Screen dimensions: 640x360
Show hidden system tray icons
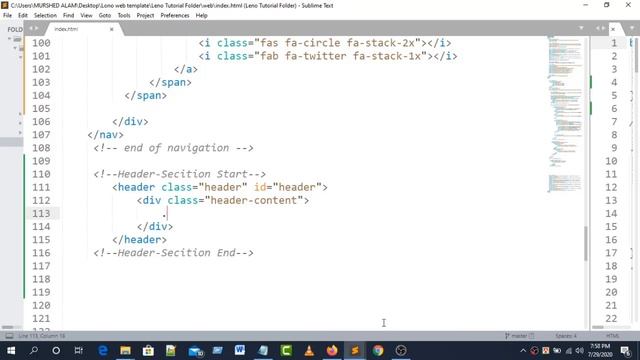(523, 351)
